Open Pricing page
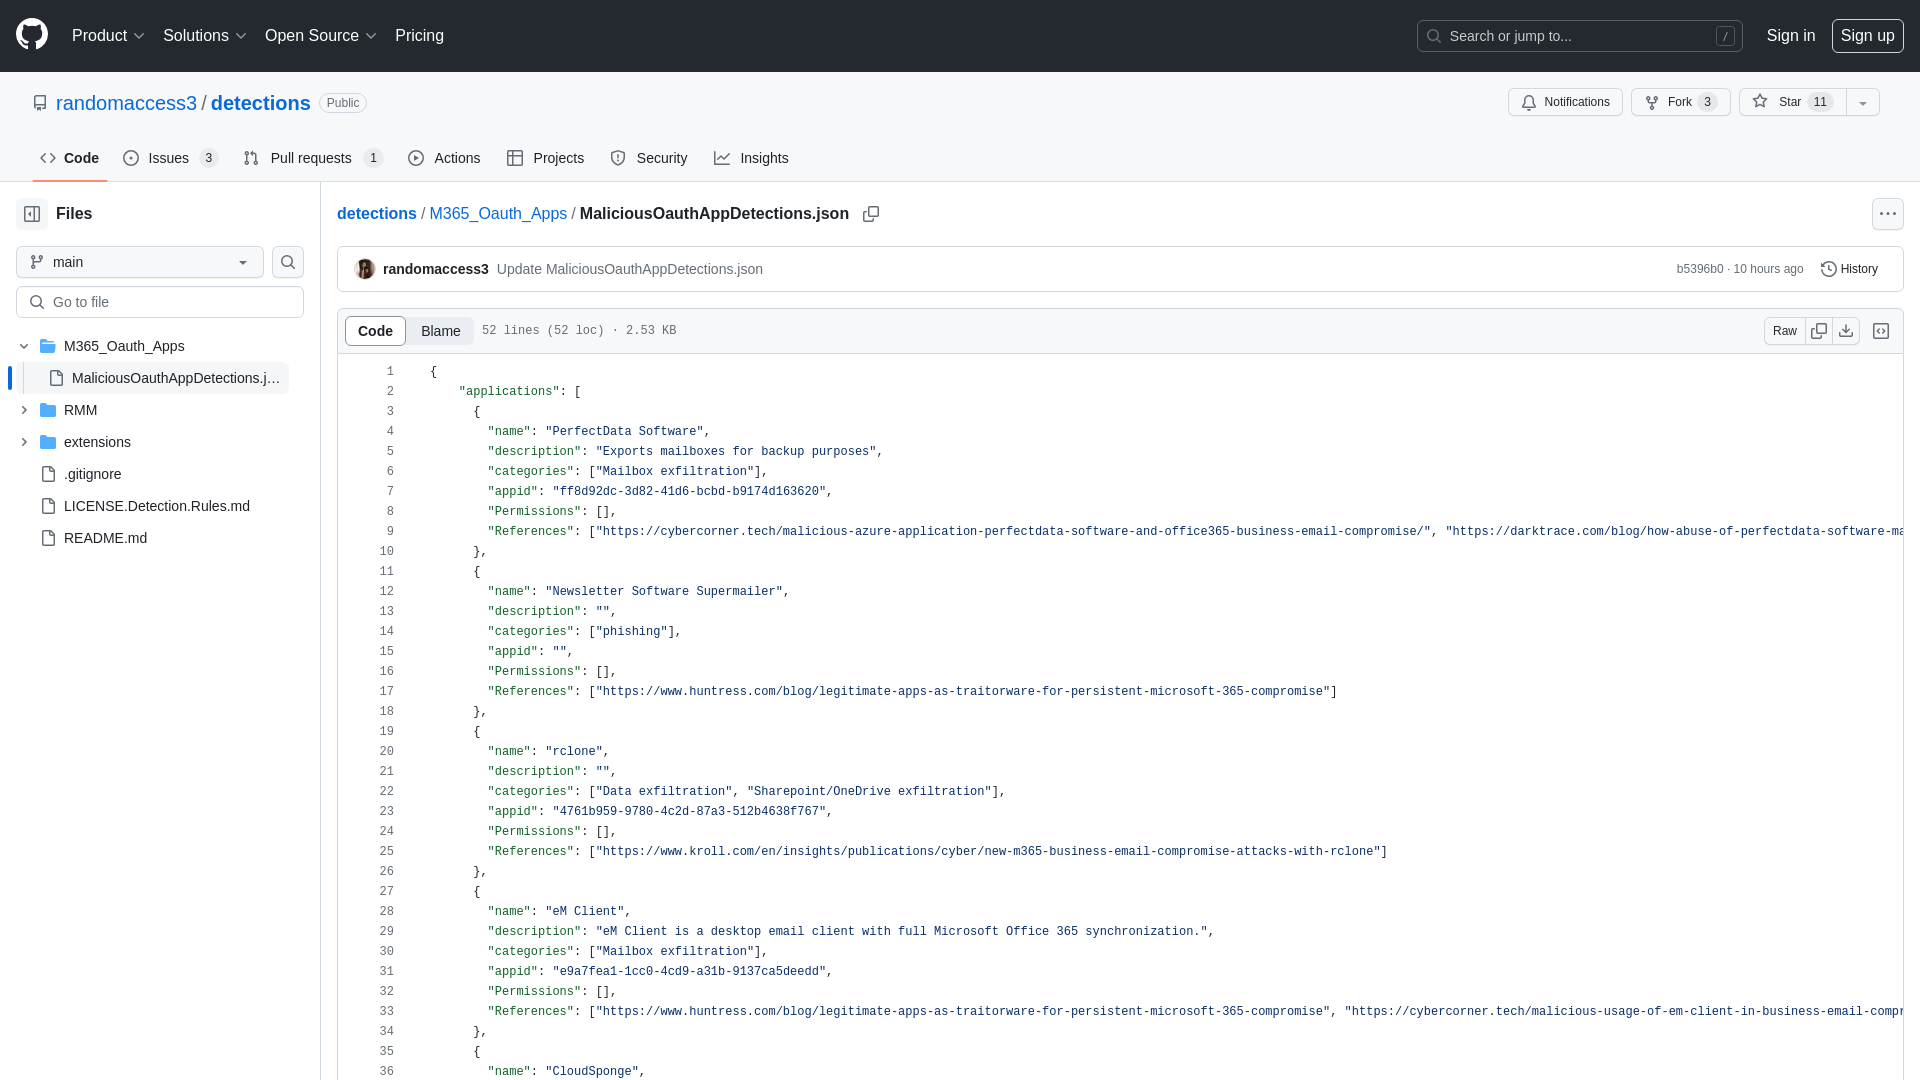 (419, 36)
